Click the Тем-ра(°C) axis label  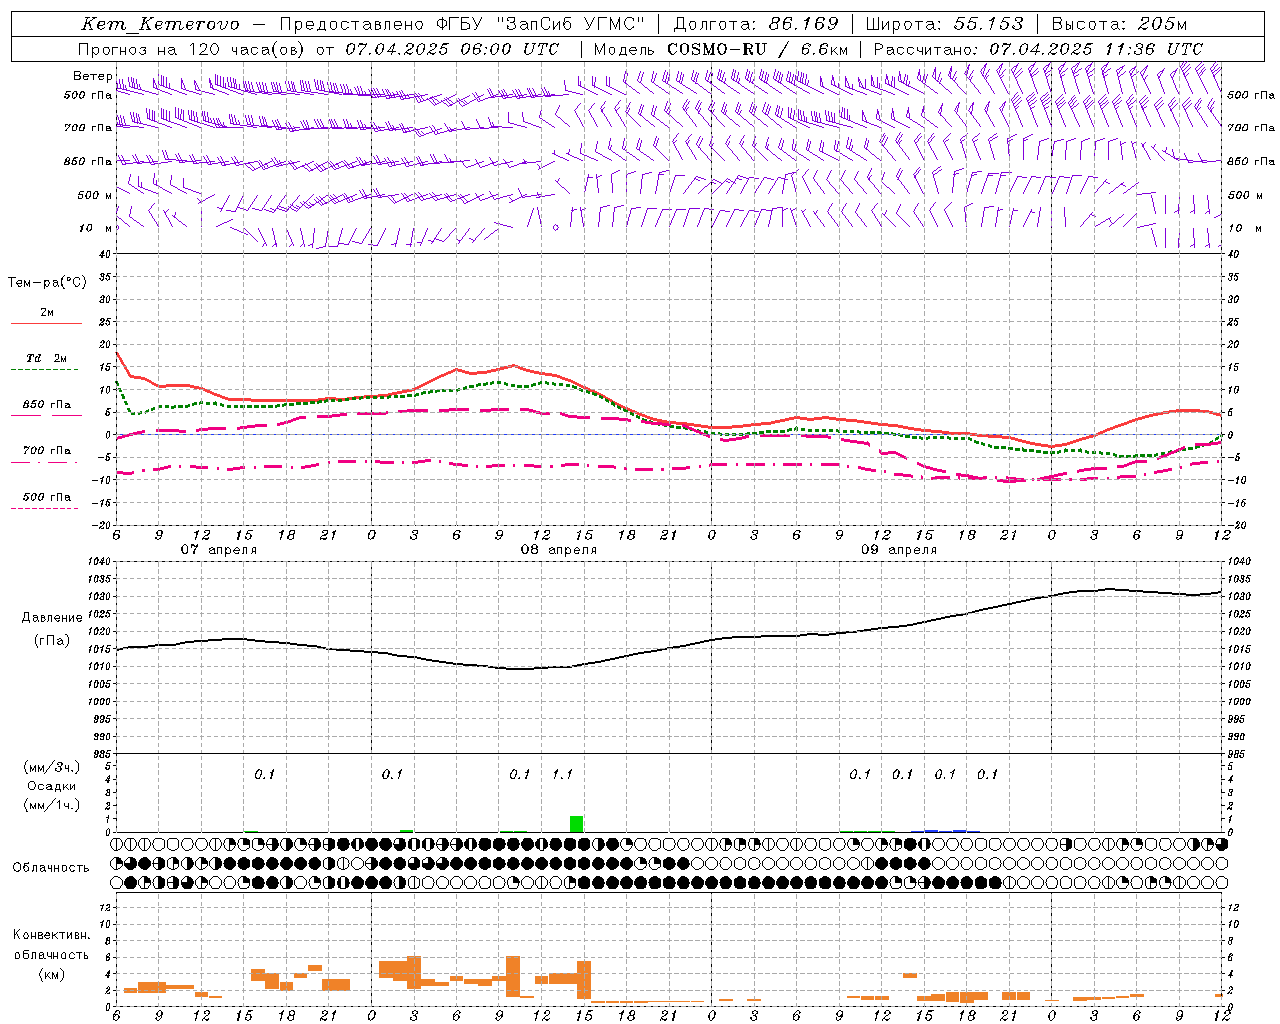47,283
